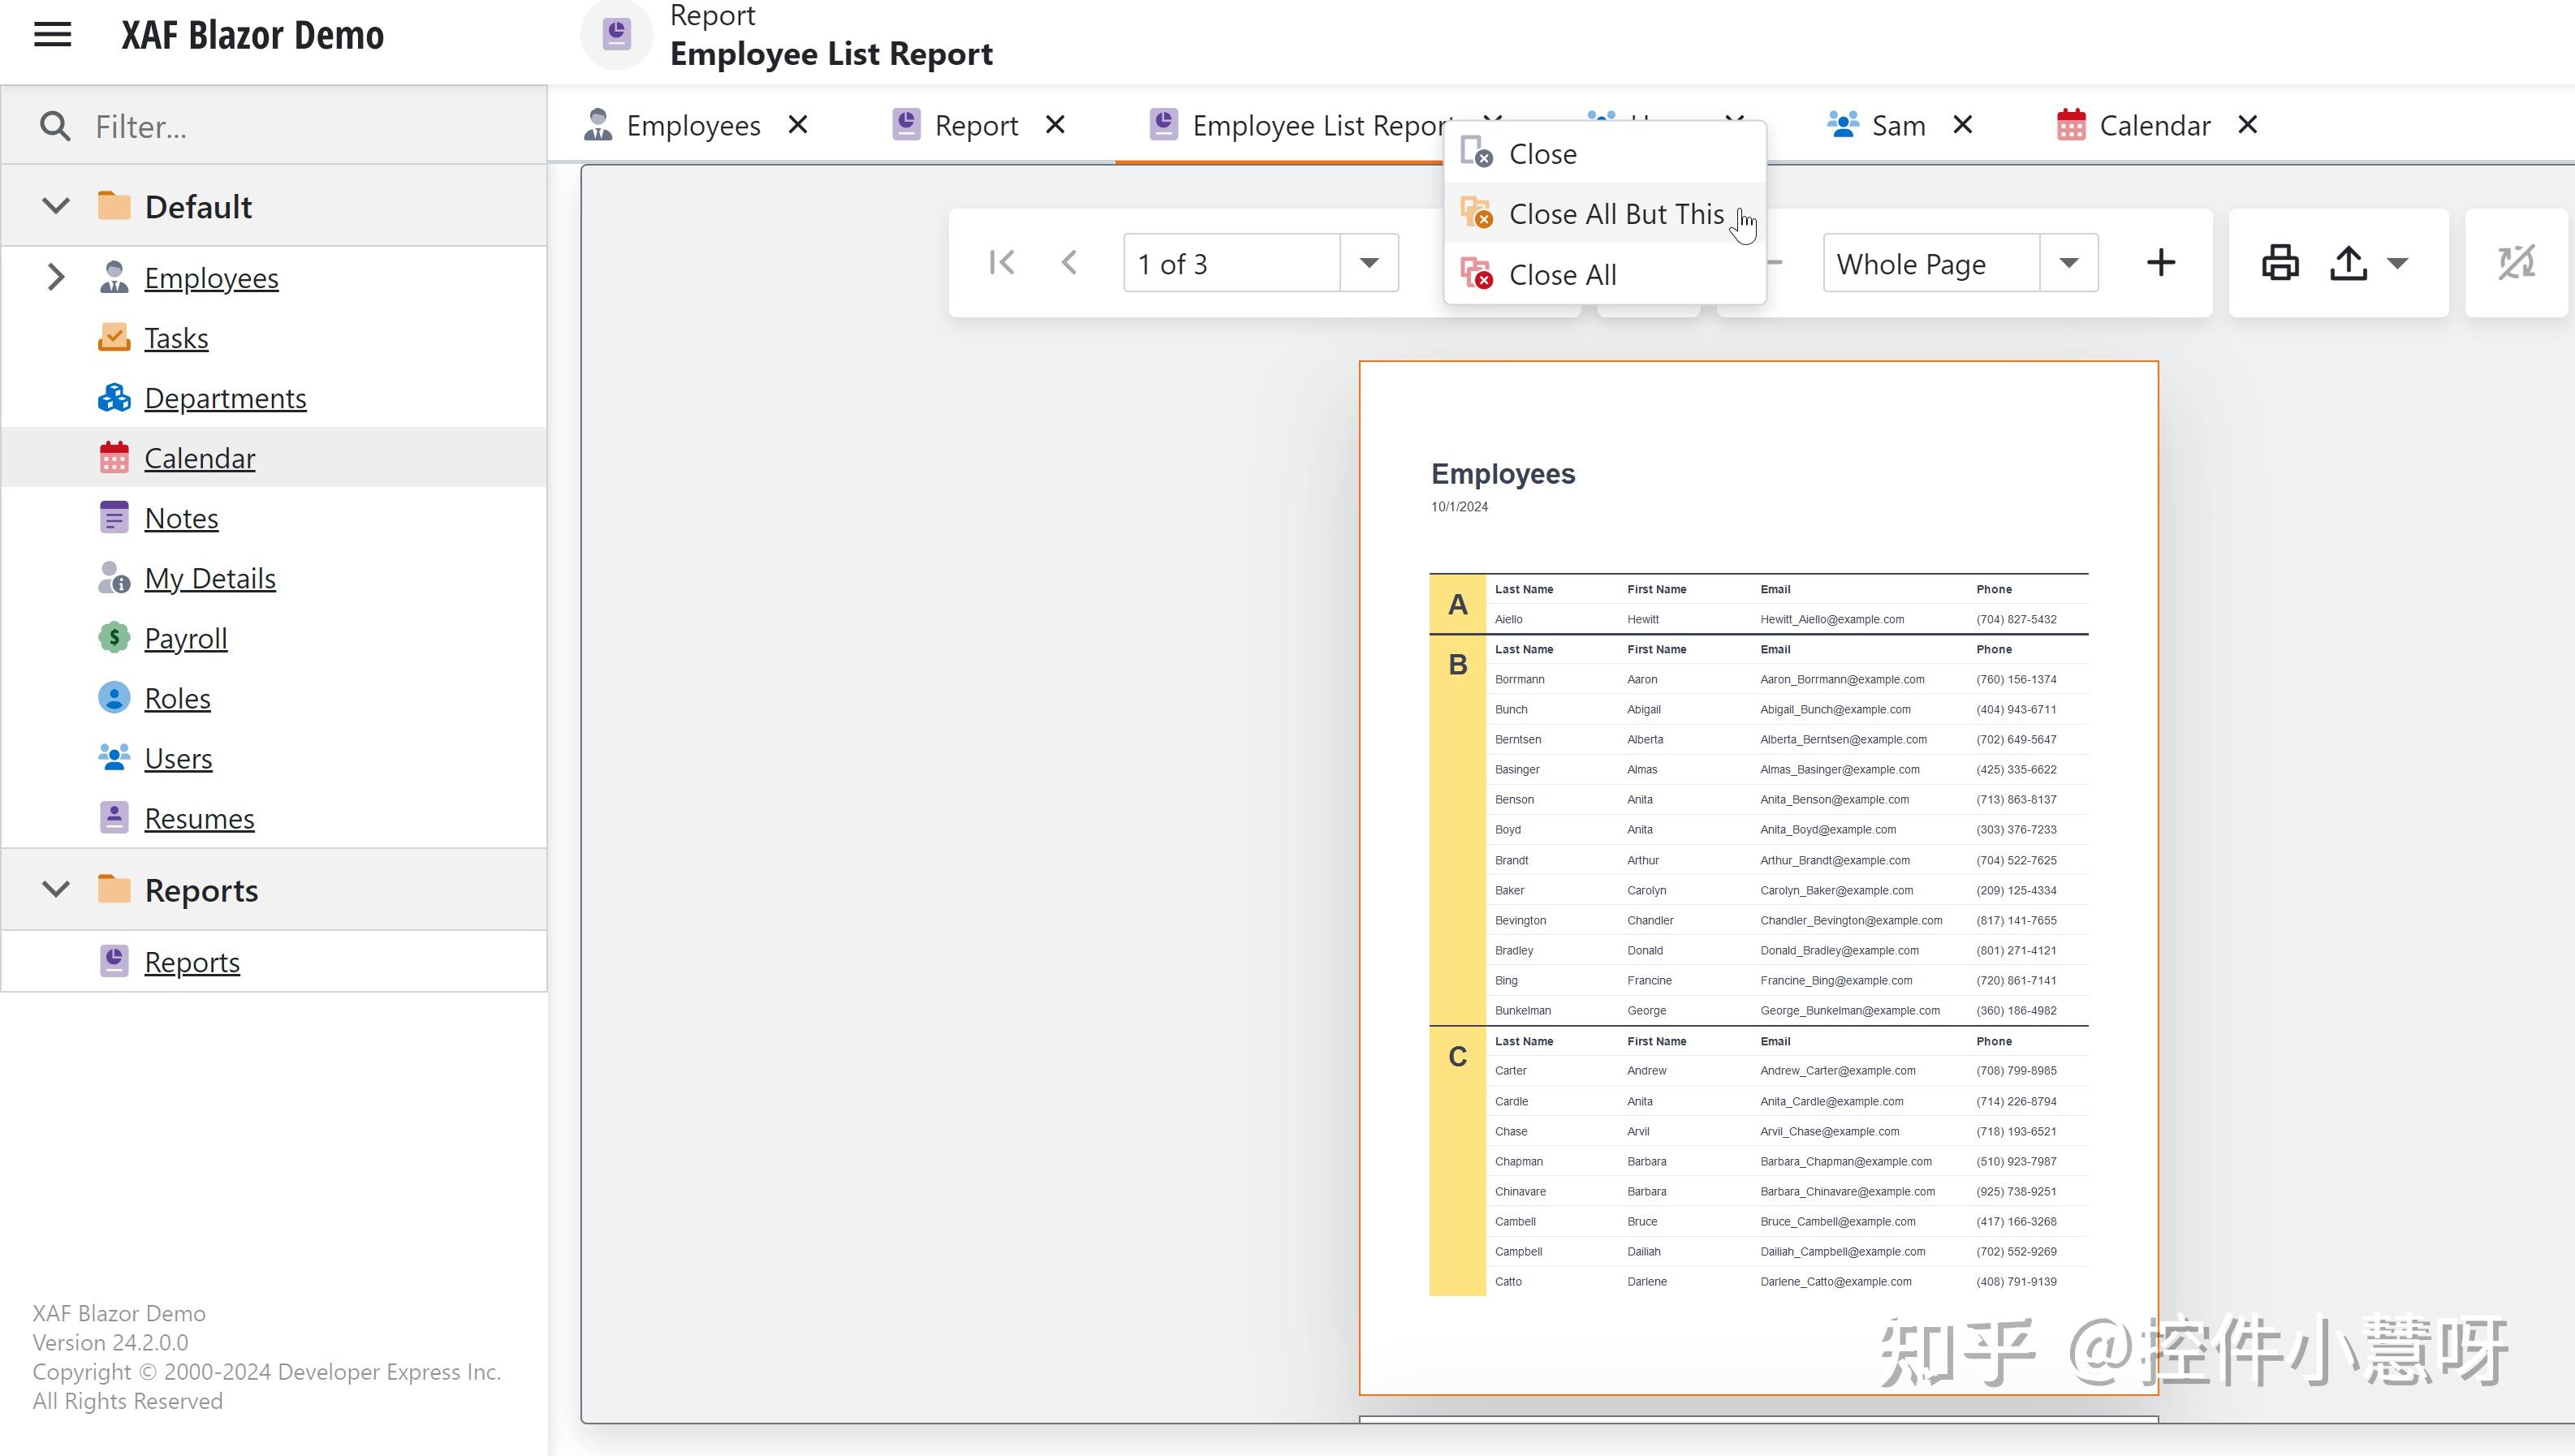
Task: Select the Departments item in the sidebar
Action: (225, 398)
